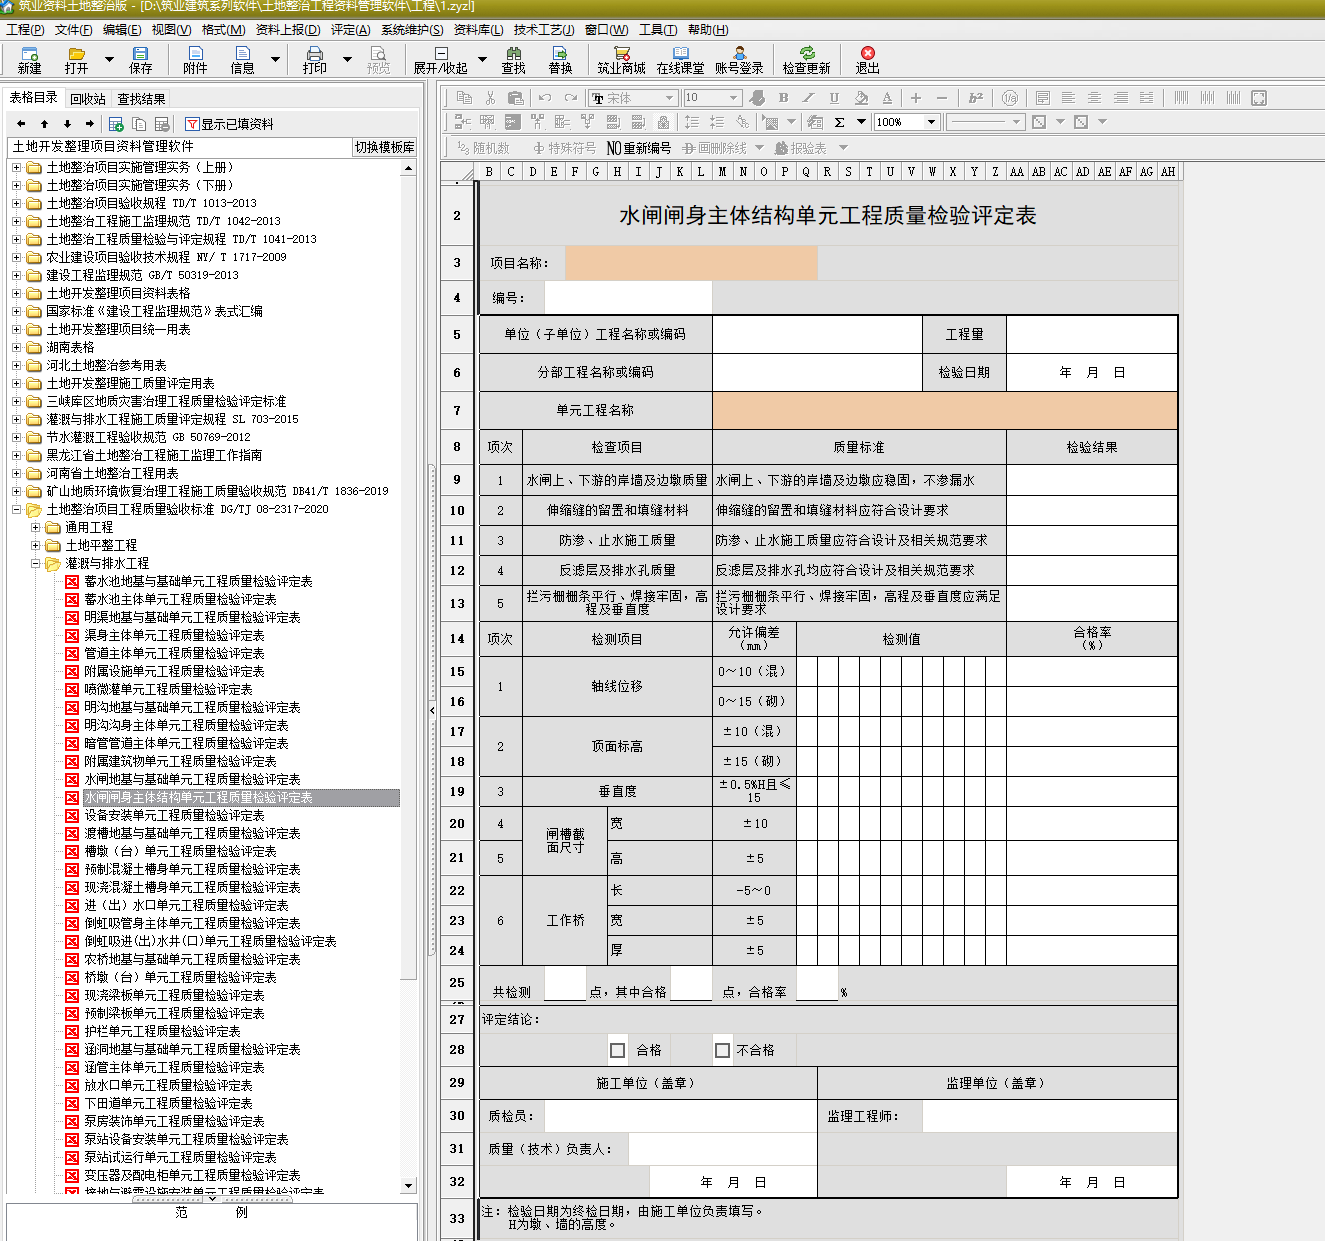Click the redo arrow icon
Viewport: 1325px width, 1241px height.
coord(570,98)
